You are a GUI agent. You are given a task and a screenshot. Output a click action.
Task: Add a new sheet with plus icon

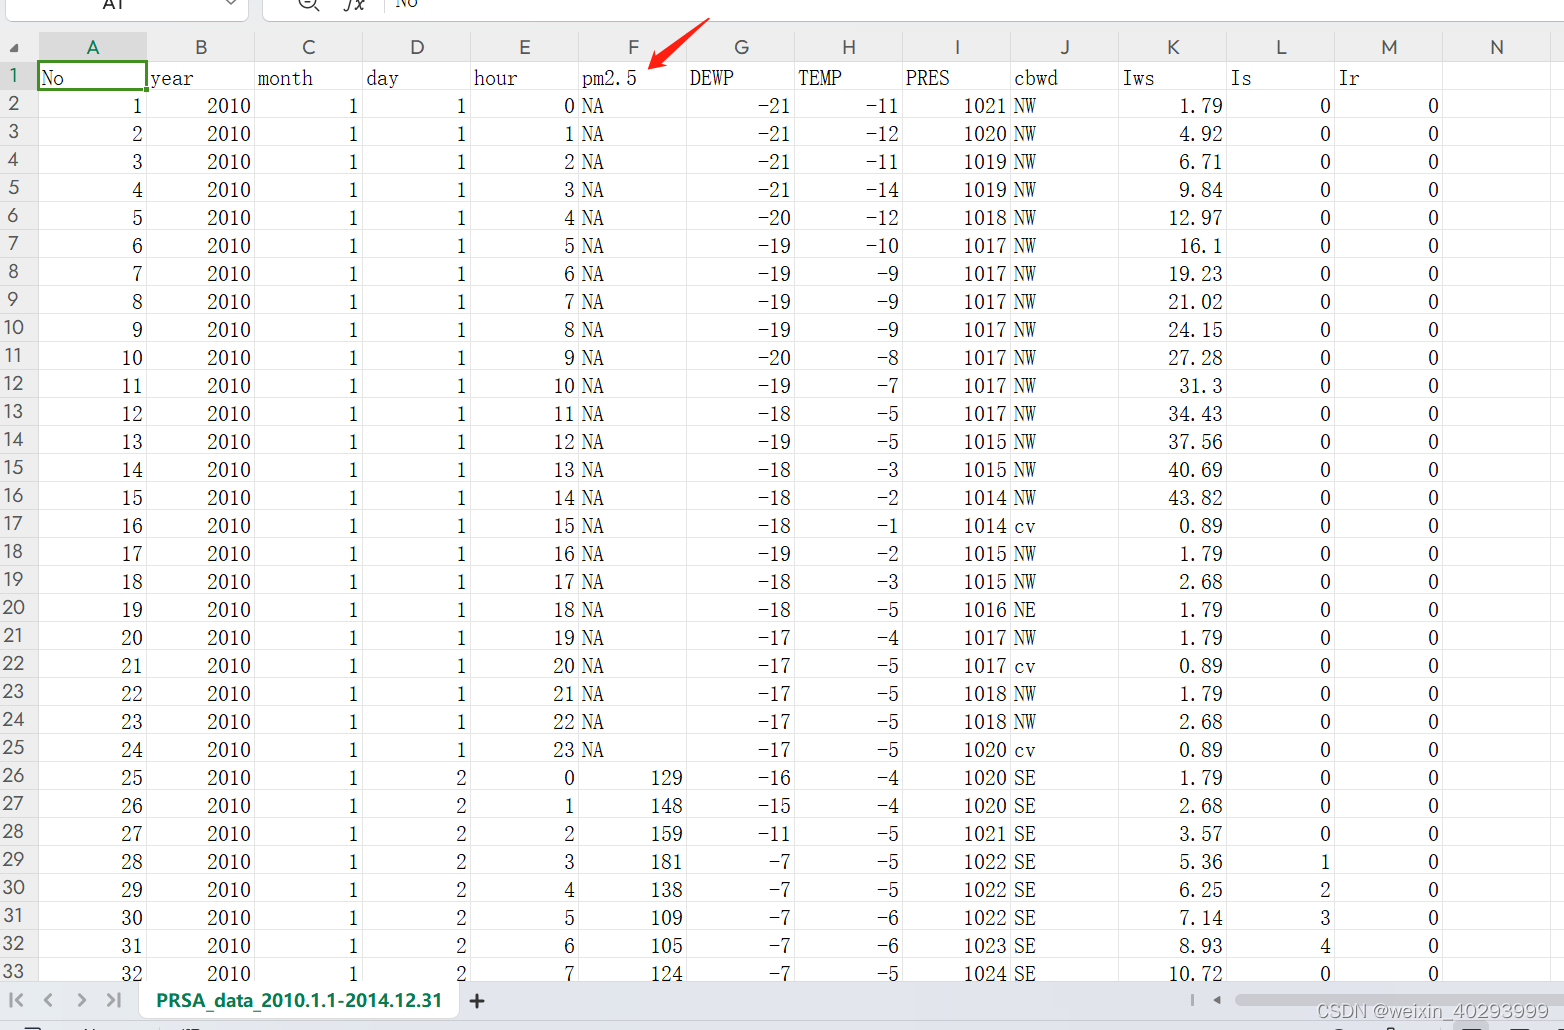click(x=477, y=1001)
